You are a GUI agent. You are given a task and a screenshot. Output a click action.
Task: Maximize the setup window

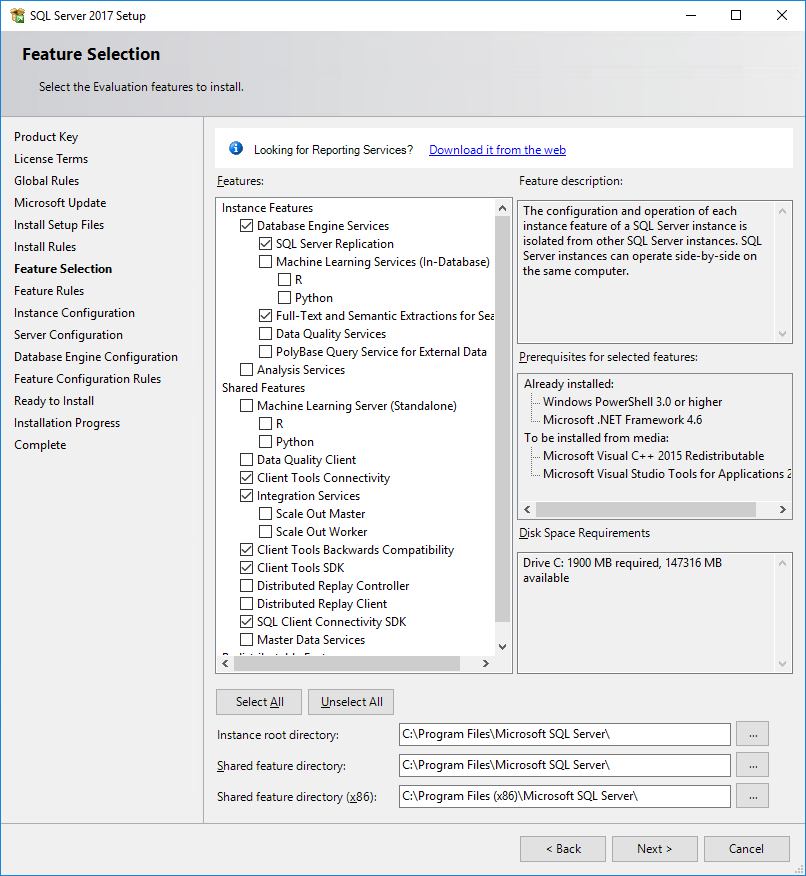pyautogui.click(x=736, y=15)
